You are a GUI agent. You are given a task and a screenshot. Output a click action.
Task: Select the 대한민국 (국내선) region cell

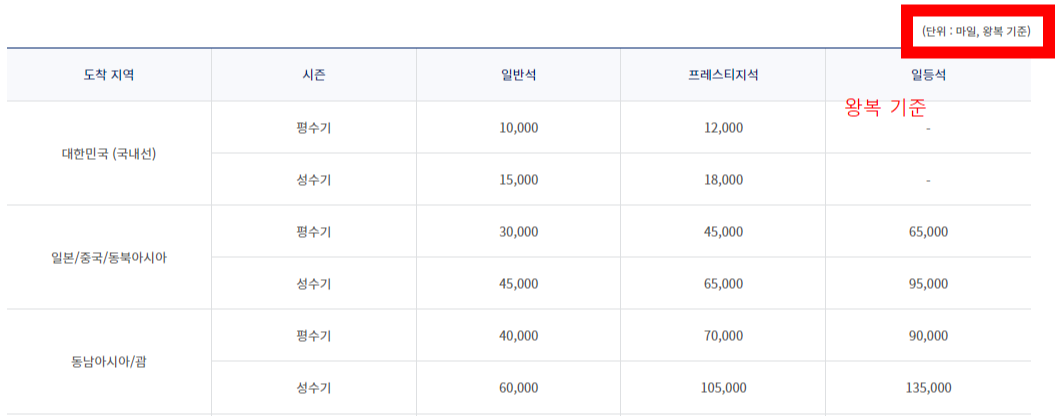109,154
